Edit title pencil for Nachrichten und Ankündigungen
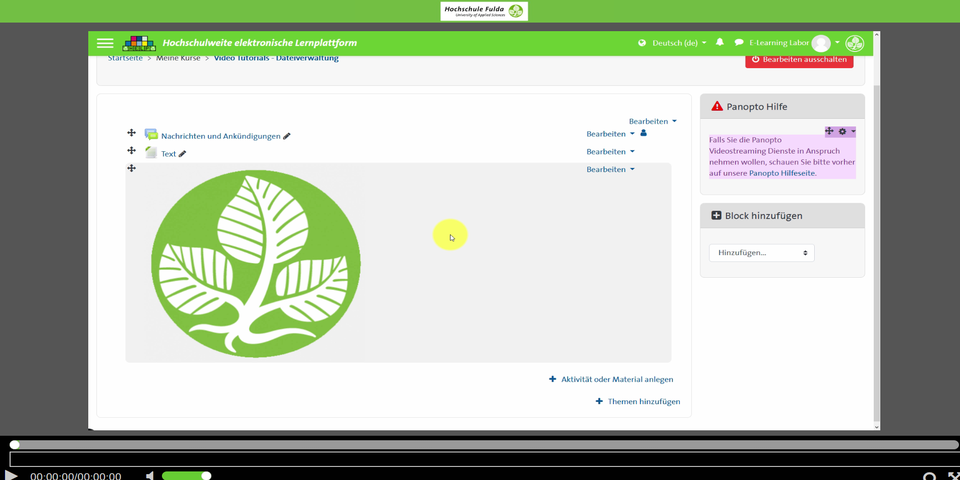Screen dimensions: 960x480 [287, 136]
